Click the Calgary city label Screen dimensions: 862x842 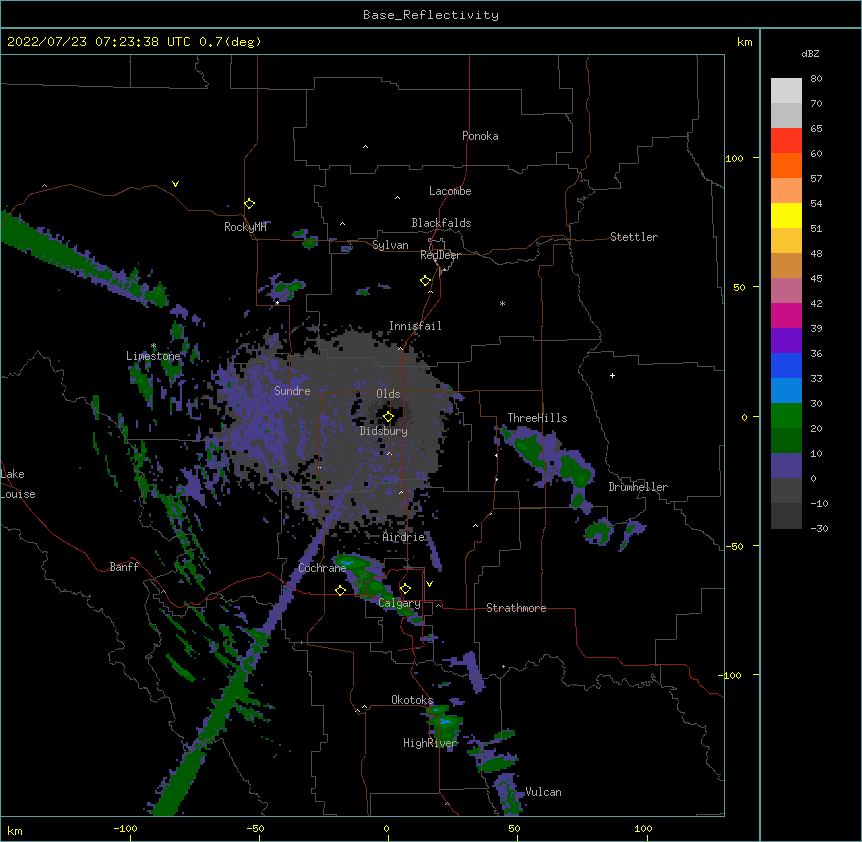pyautogui.click(x=399, y=603)
